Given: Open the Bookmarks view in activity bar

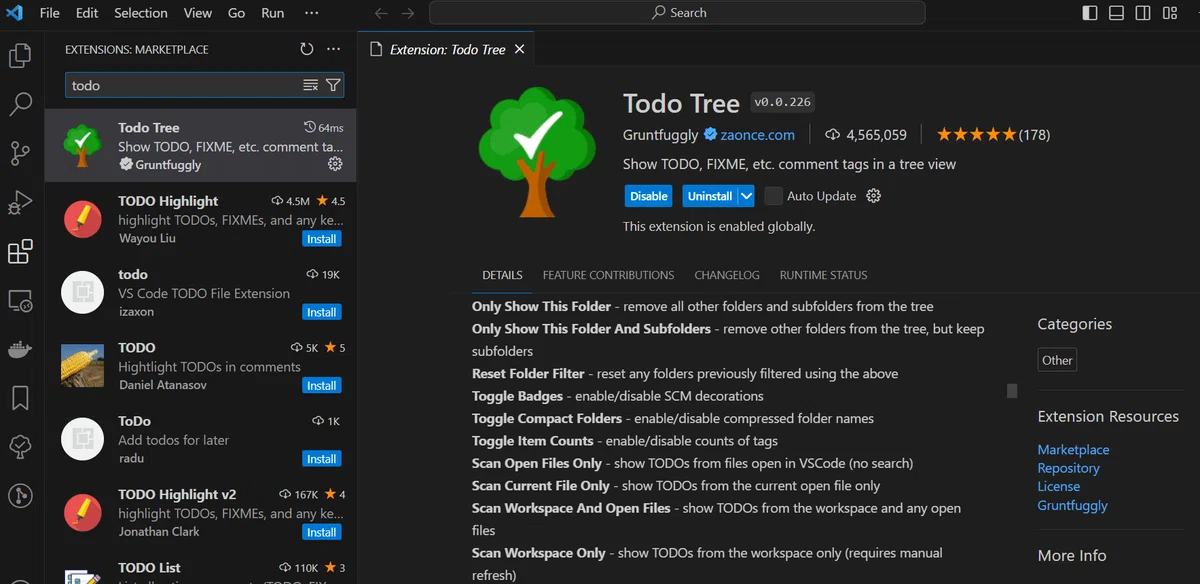Looking at the screenshot, I should 20,398.
